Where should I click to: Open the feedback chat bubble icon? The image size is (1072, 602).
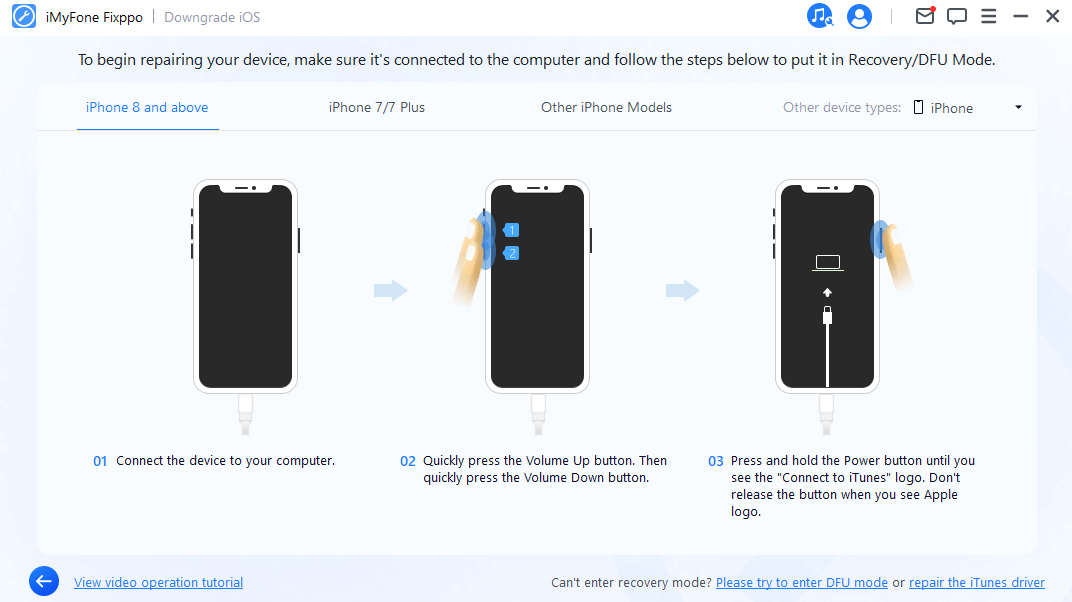[x=957, y=17]
